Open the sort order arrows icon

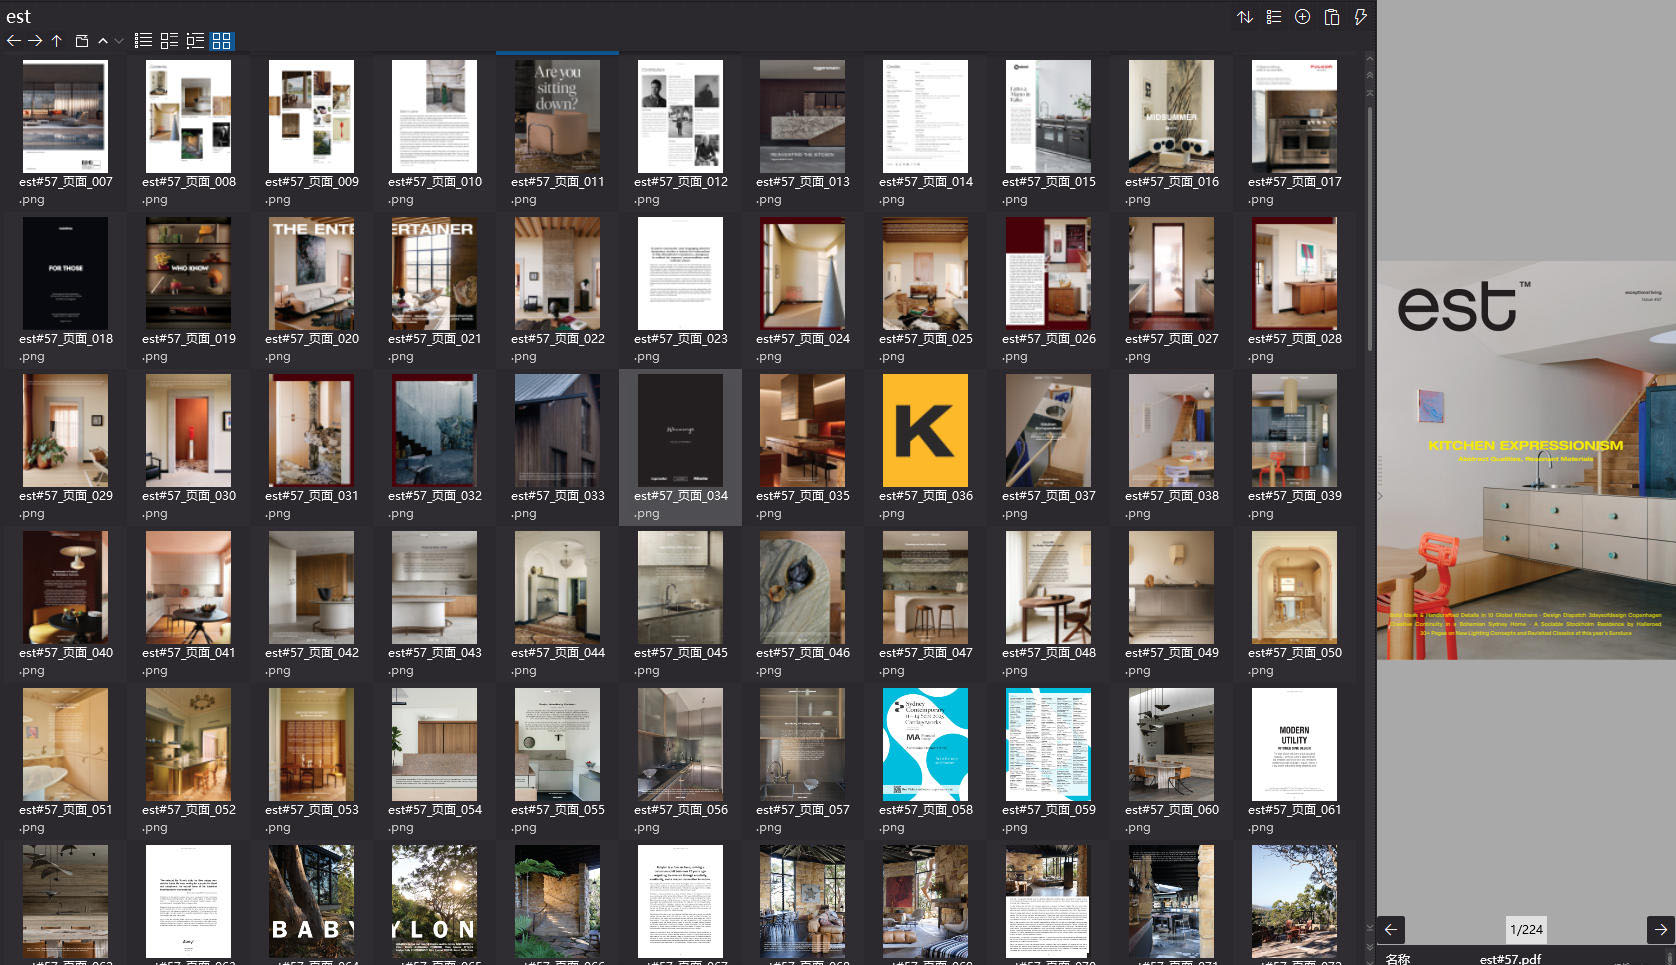pyautogui.click(x=1245, y=17)
